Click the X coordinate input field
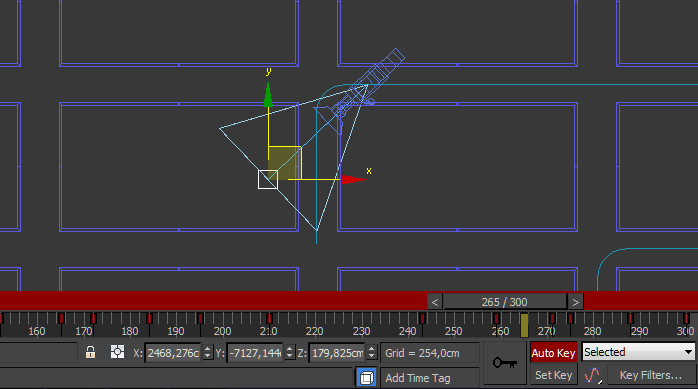Image resolution: width=698 pixels, height=389 pixels. 174,353
